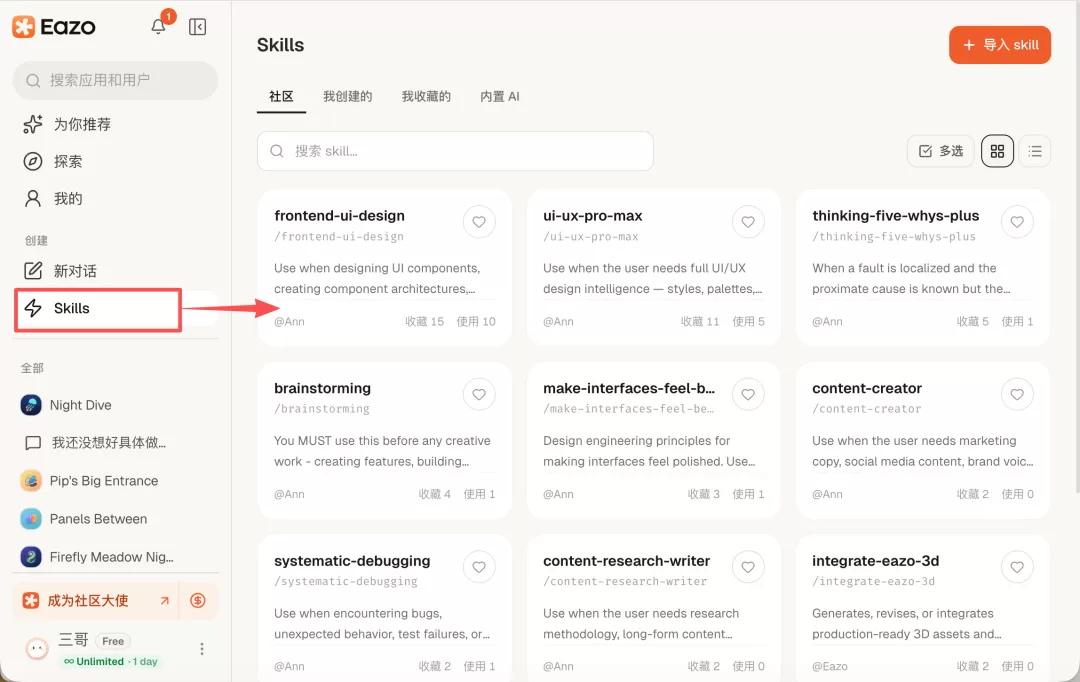Screen dimensions: 1080x682
Task: Click the 导入 skill button
Action: 999,45
